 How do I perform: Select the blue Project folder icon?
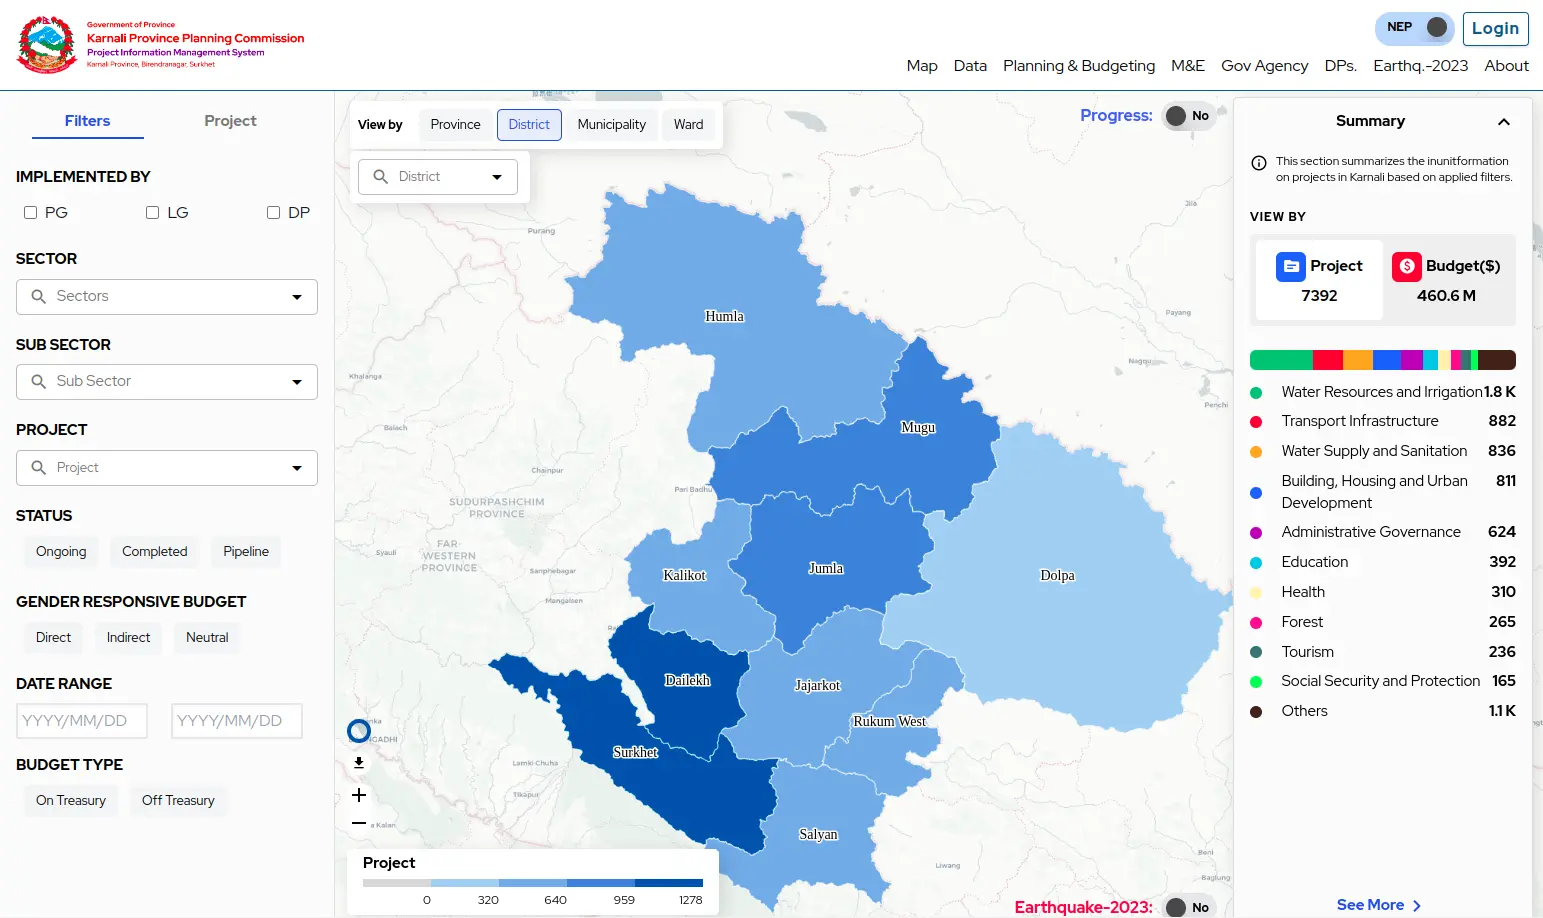(1290, 266)
